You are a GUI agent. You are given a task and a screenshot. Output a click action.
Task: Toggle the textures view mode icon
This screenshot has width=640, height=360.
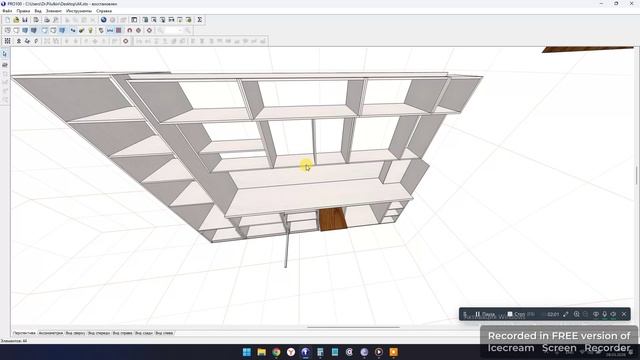point(34,30)
